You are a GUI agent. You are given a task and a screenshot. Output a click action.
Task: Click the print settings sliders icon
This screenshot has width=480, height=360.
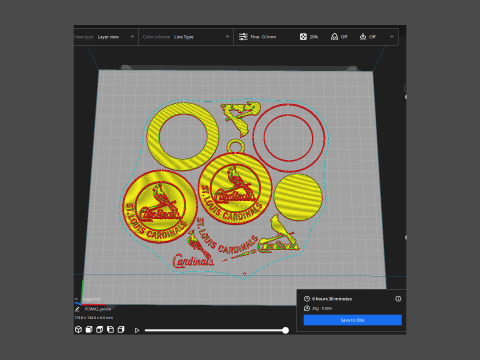[243, 37]
